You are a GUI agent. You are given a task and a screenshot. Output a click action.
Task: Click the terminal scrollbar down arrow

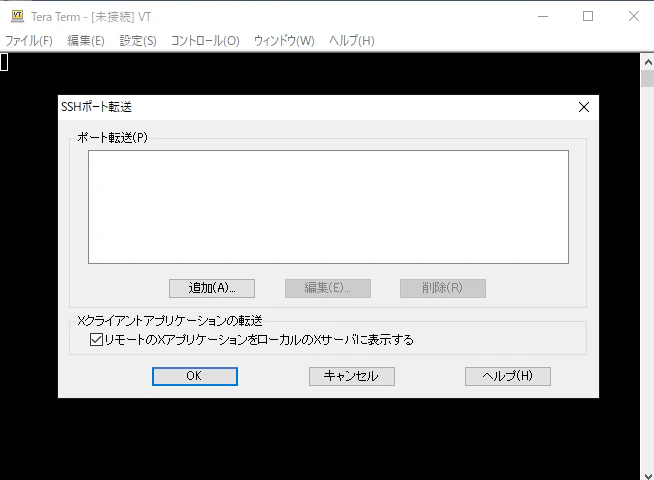(648, 475)
